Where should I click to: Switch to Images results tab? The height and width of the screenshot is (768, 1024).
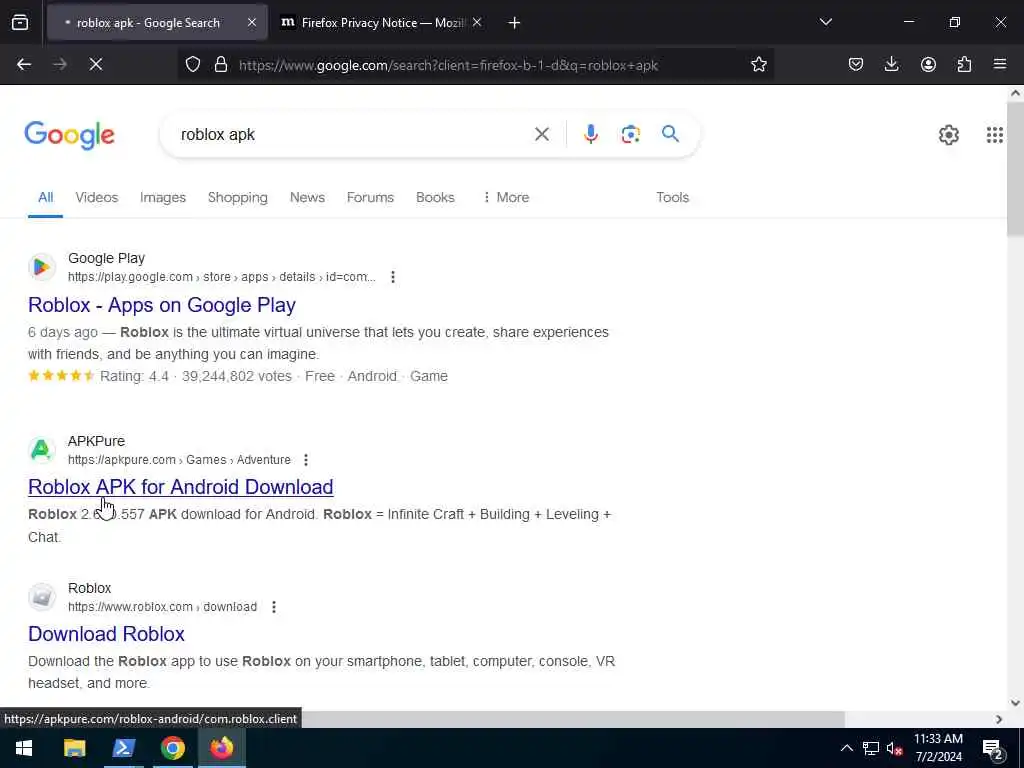click(x=163, y=197)
